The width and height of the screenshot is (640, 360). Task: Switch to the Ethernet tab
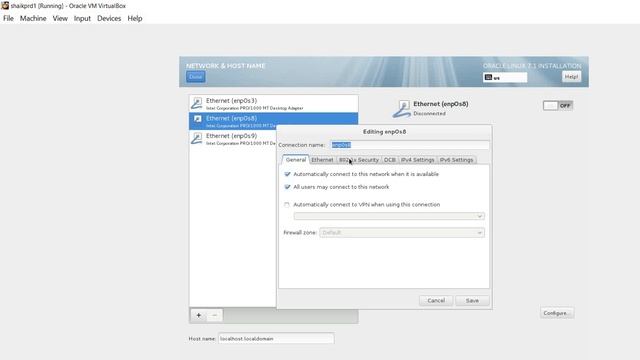(322, 160)
